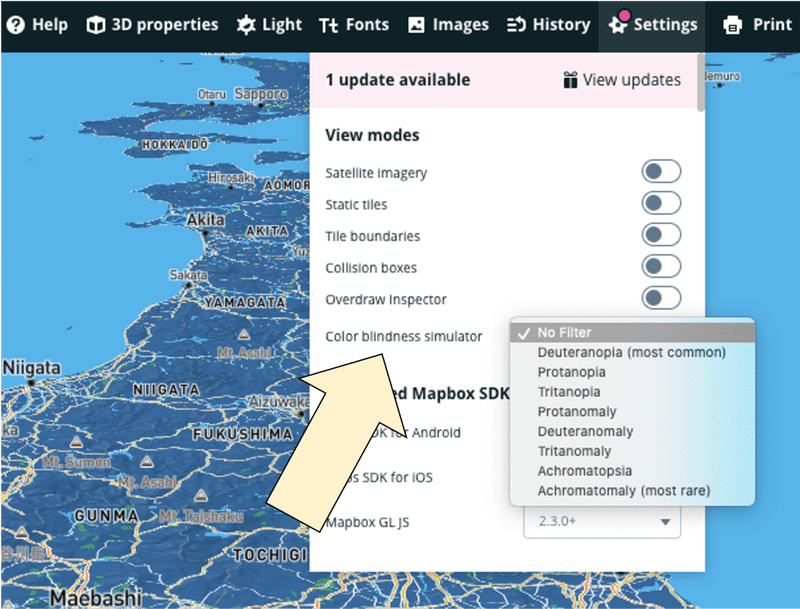Open the 3D properties panel
Viewport: 800px width, 609px height.
(x=151, y=25)
